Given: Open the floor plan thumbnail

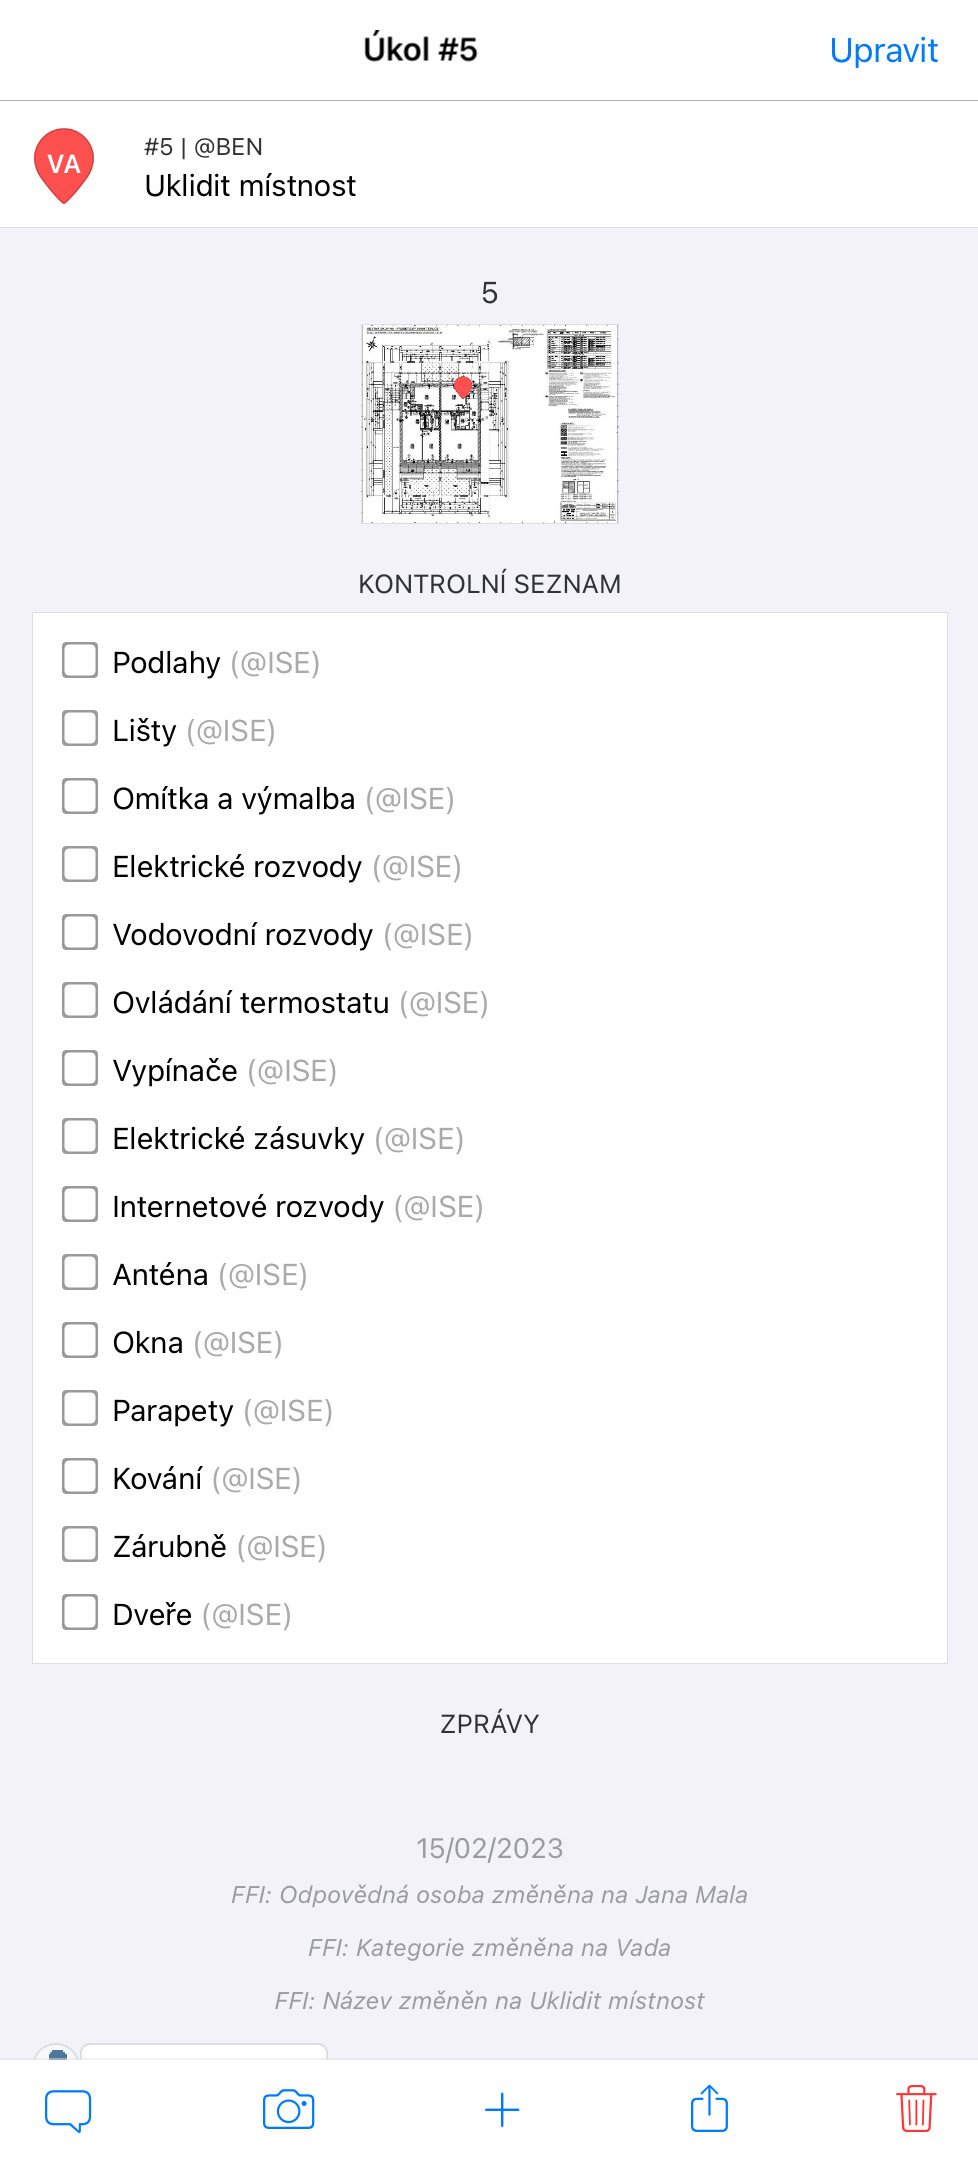Looking at the screenshot, I should 490,423.
